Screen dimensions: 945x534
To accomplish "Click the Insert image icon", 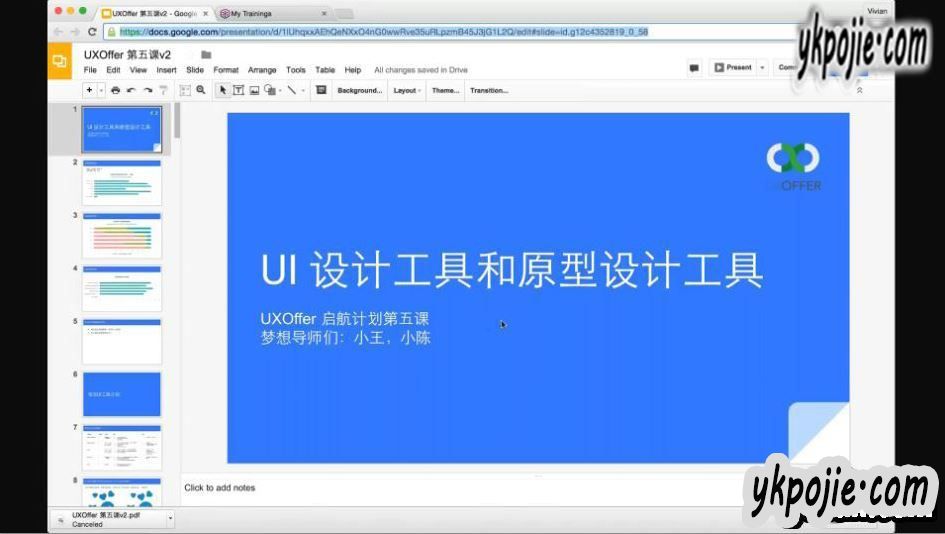I will (x=254, y=90).
